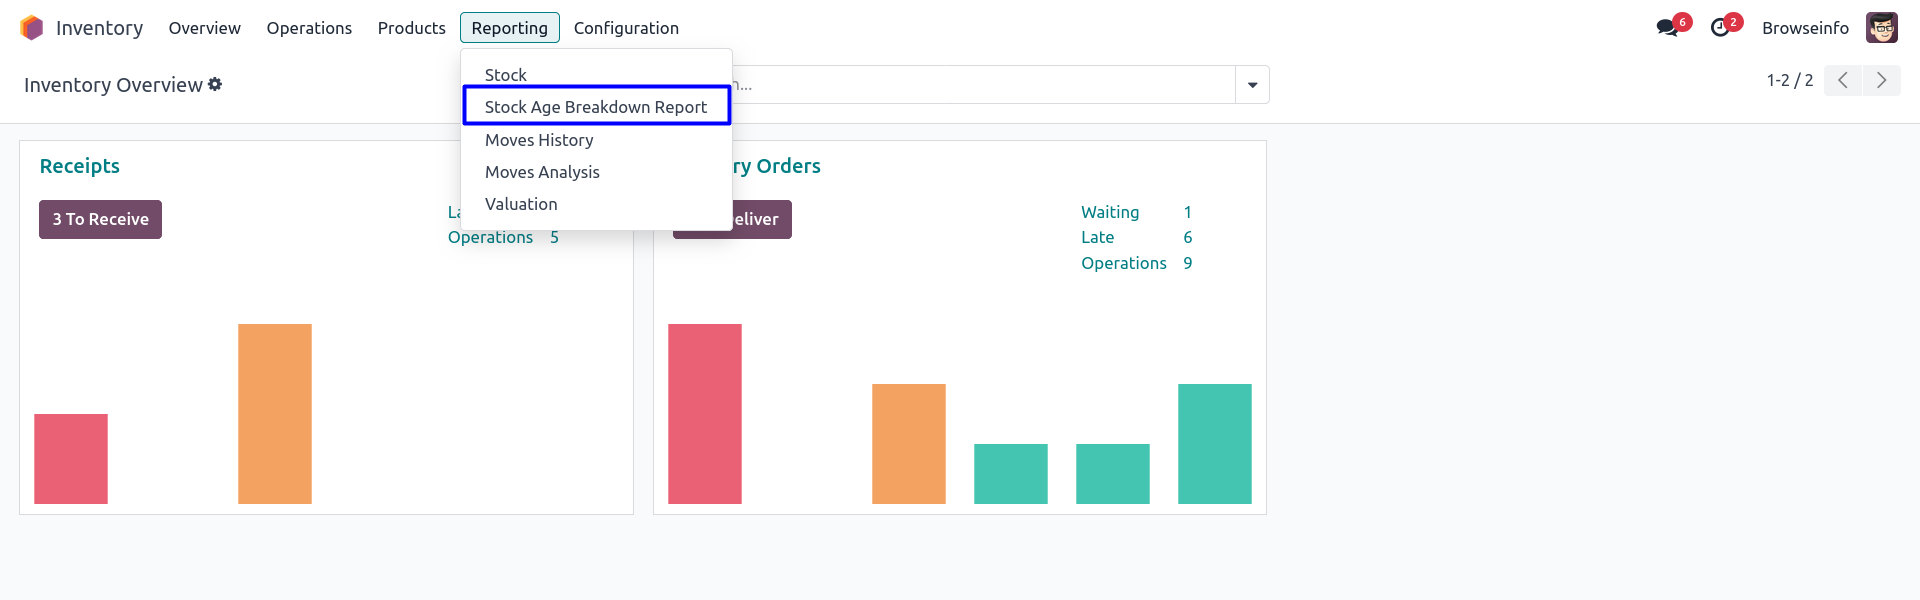The width and height of the screenshot is (1920, 600).
Task: Open the Reporting menu
Action: click(x=509, y=28)
